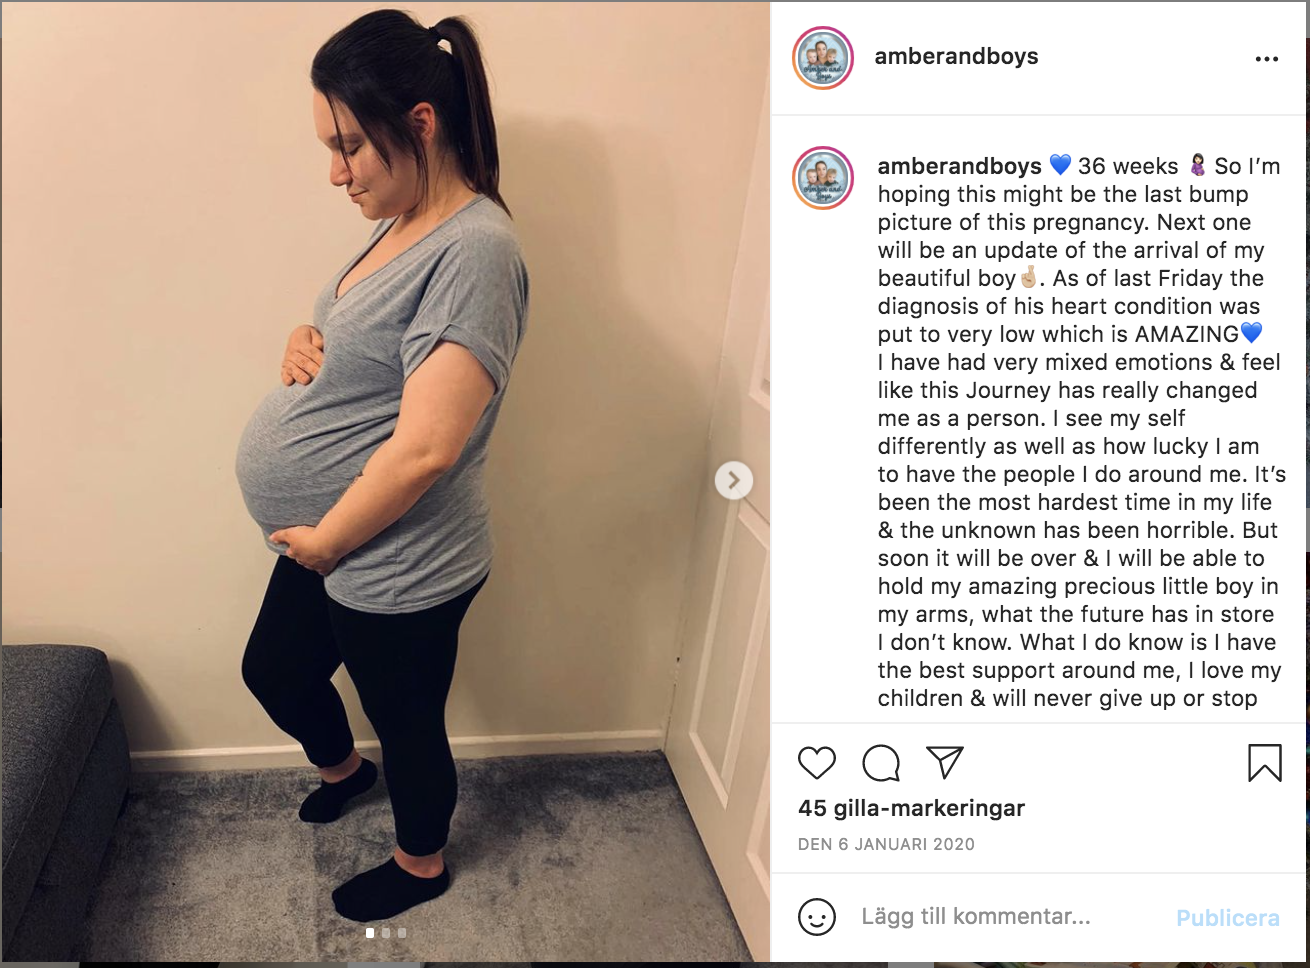Open comments via speech bubble icon
Image resolution: width=1310 pixels, height=968 pixels.
(881, 763)
